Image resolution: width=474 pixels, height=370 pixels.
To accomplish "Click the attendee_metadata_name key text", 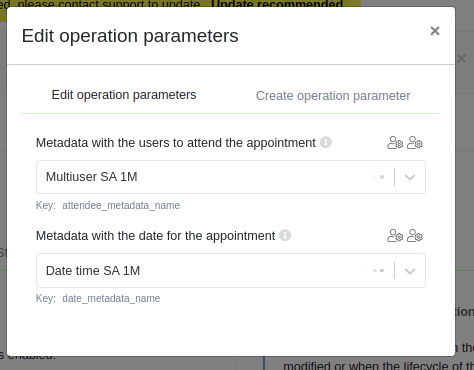I will coord(121,205).
